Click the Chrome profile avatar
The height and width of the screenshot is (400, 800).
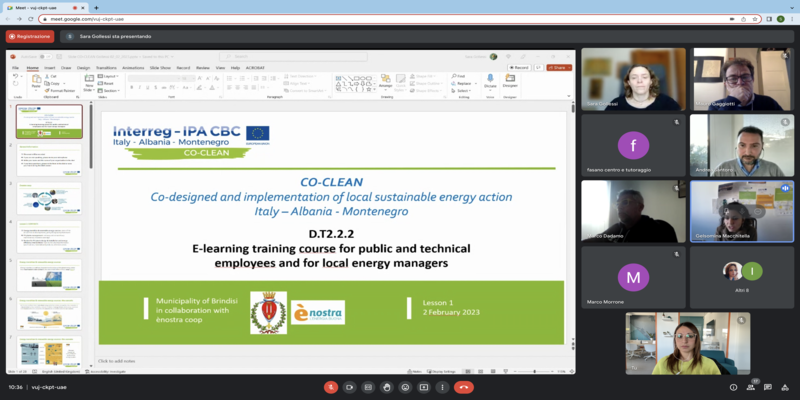[781, 19]
